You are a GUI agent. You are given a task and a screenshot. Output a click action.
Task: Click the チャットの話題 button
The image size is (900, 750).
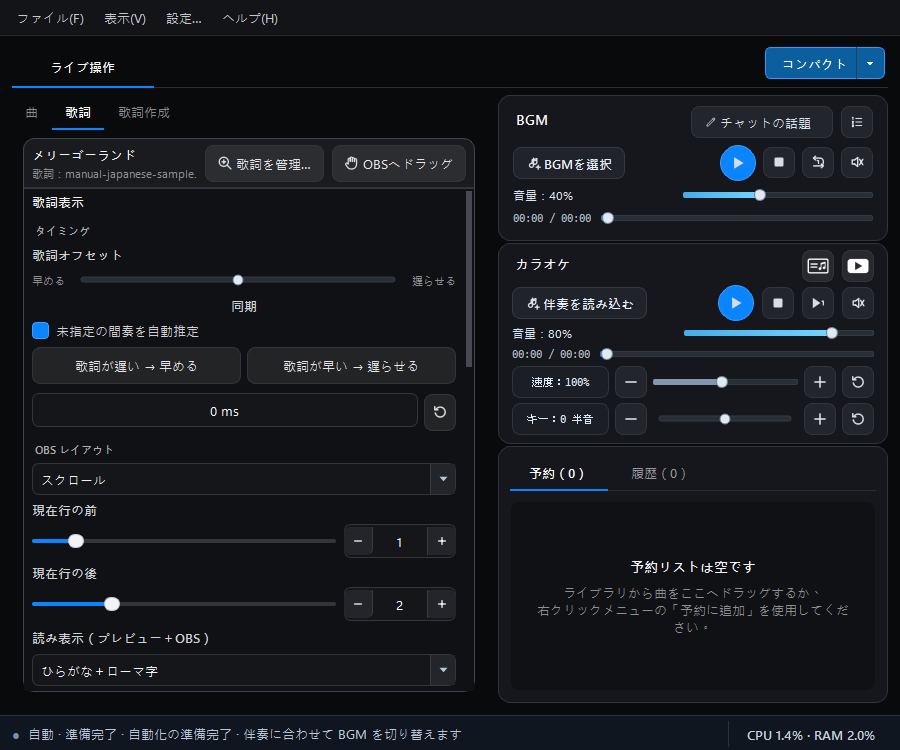point(762,122)
